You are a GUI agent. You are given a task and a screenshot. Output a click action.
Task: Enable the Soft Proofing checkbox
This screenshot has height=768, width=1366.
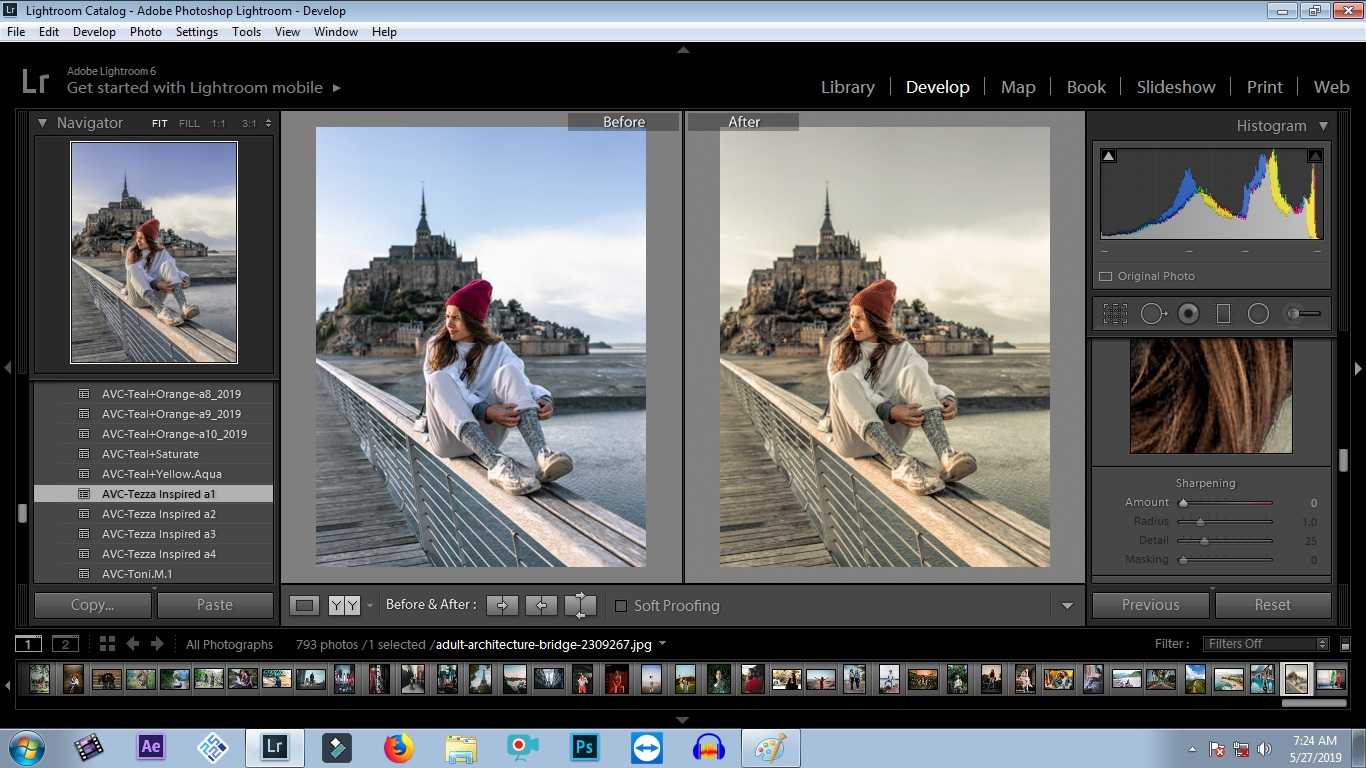coord(621,606)
